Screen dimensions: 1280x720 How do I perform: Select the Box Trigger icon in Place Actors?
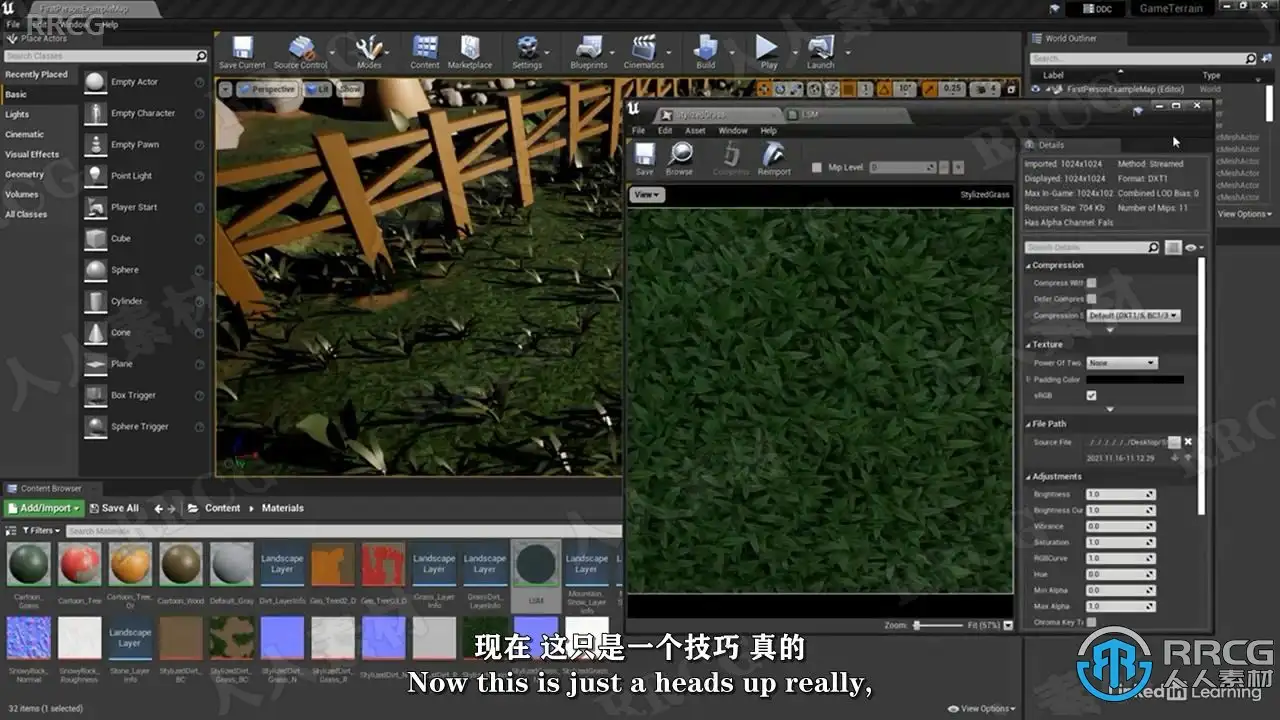[x=95, y=395]
